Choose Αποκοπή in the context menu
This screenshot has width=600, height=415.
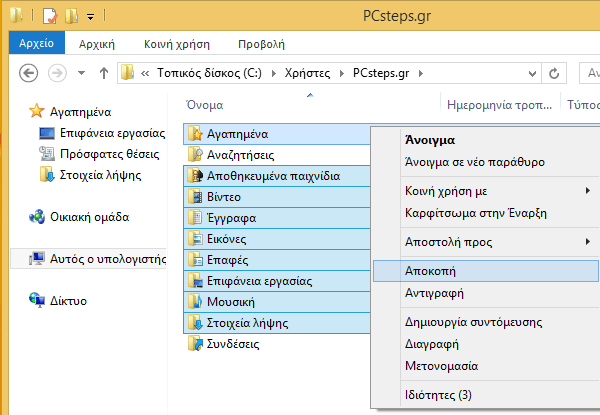pos(486,271)
